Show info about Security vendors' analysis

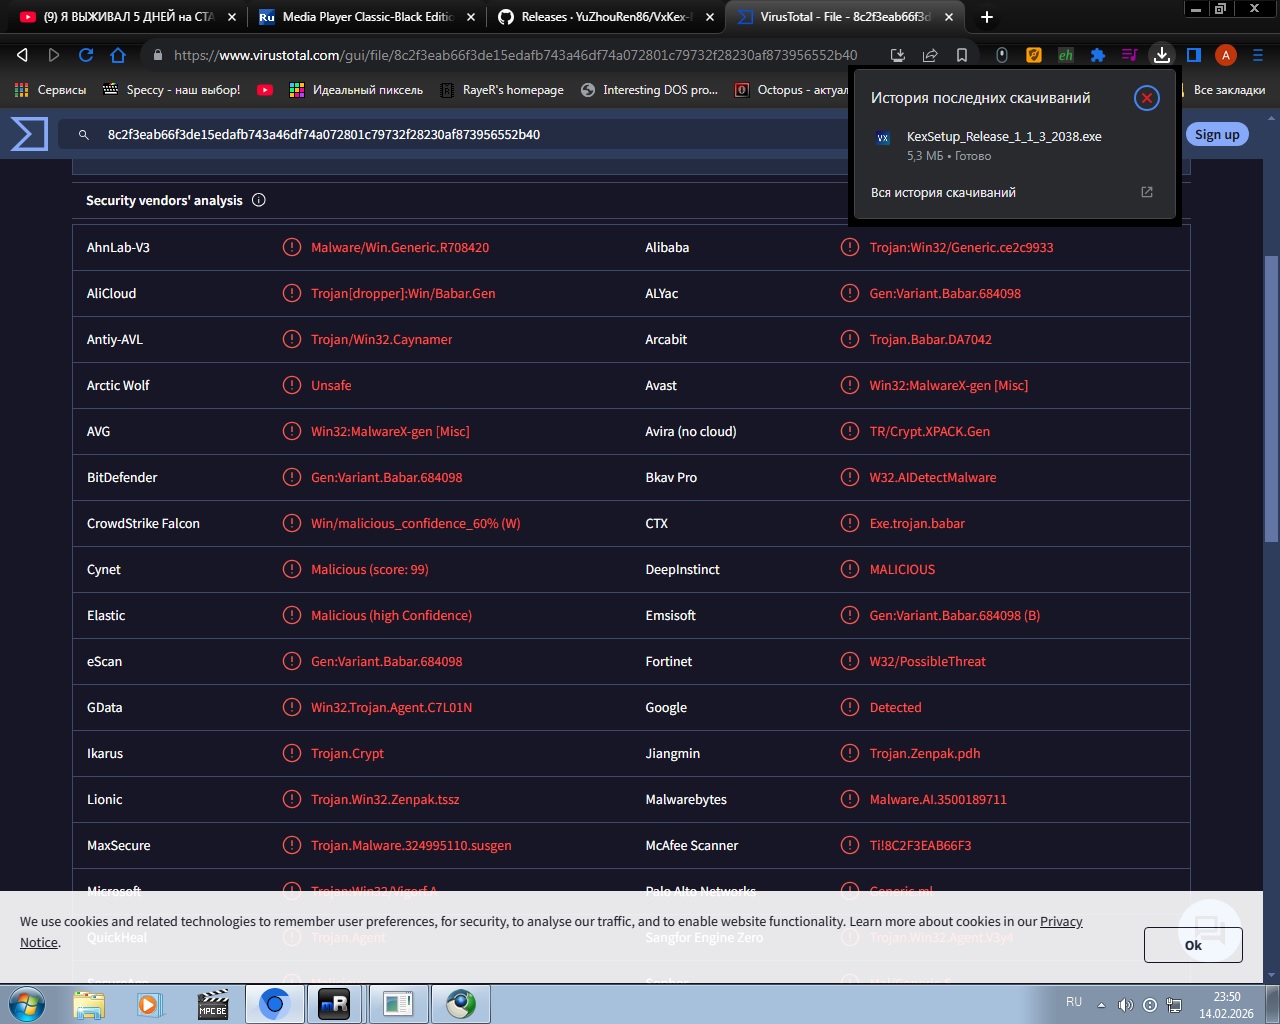[x=259, y=200]
